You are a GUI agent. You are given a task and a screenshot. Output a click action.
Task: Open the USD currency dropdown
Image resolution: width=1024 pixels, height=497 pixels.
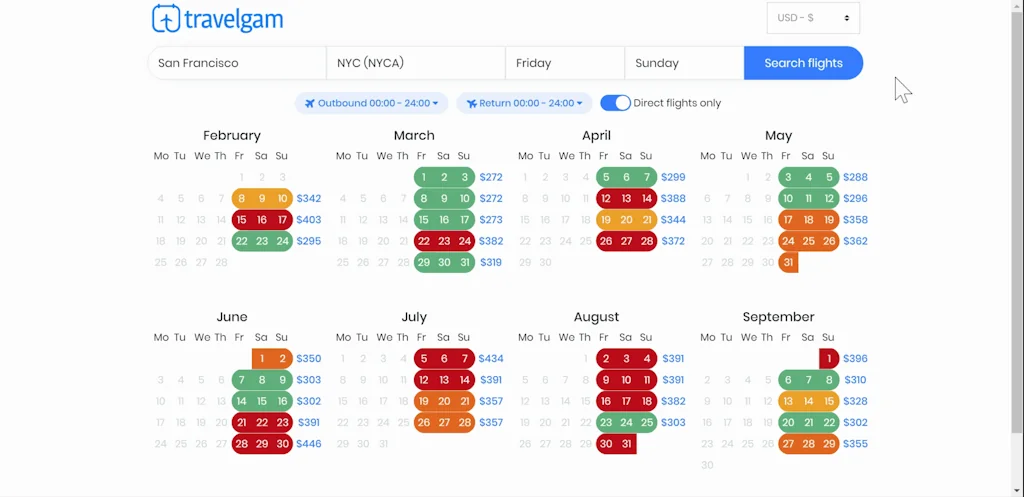[x=813, y=18]
